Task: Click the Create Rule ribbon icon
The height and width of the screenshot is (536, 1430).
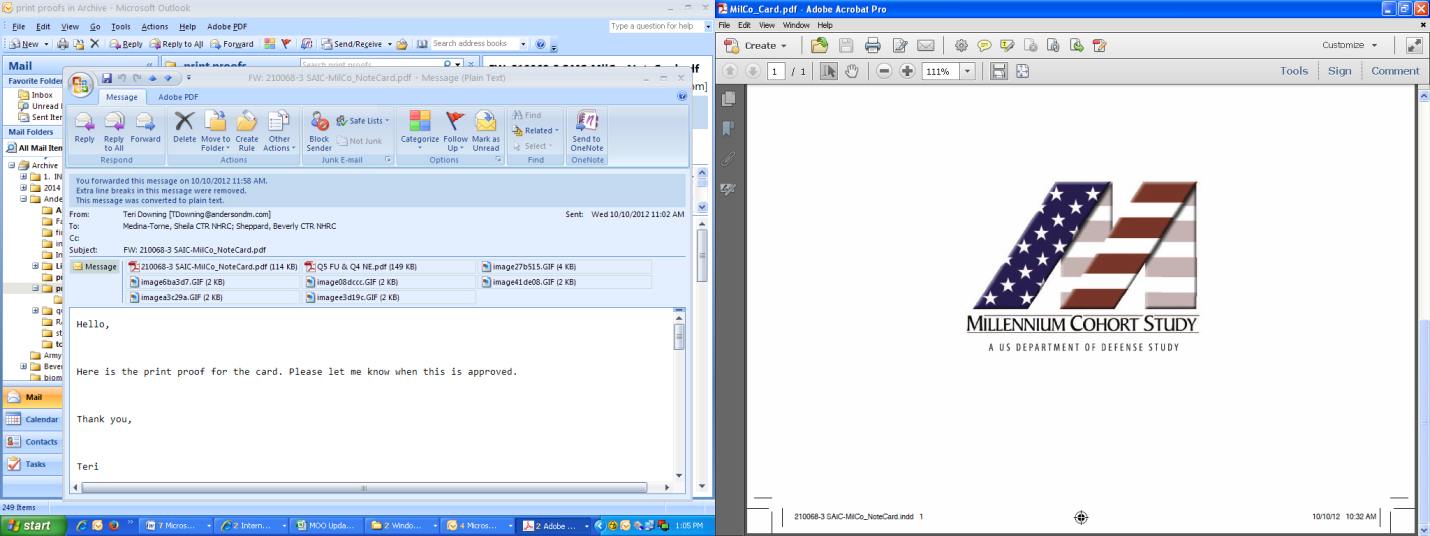Action: pyautogui.click(x=246, y=131)
